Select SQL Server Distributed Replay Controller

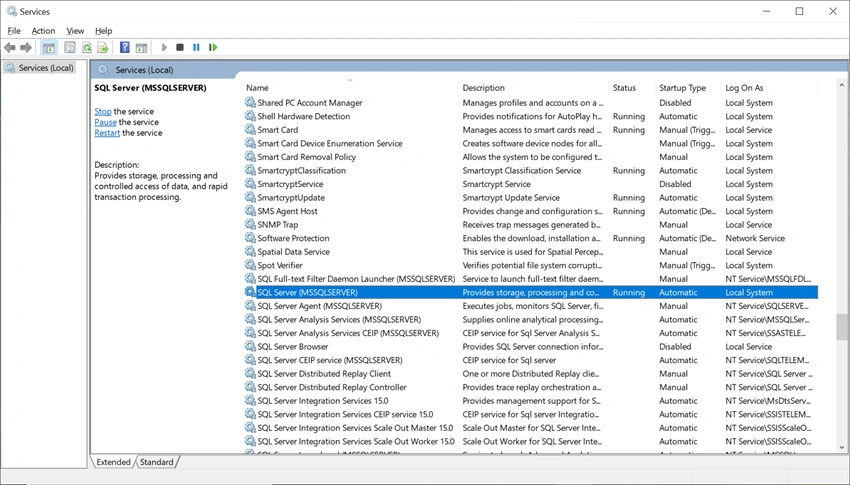point(530,387)
